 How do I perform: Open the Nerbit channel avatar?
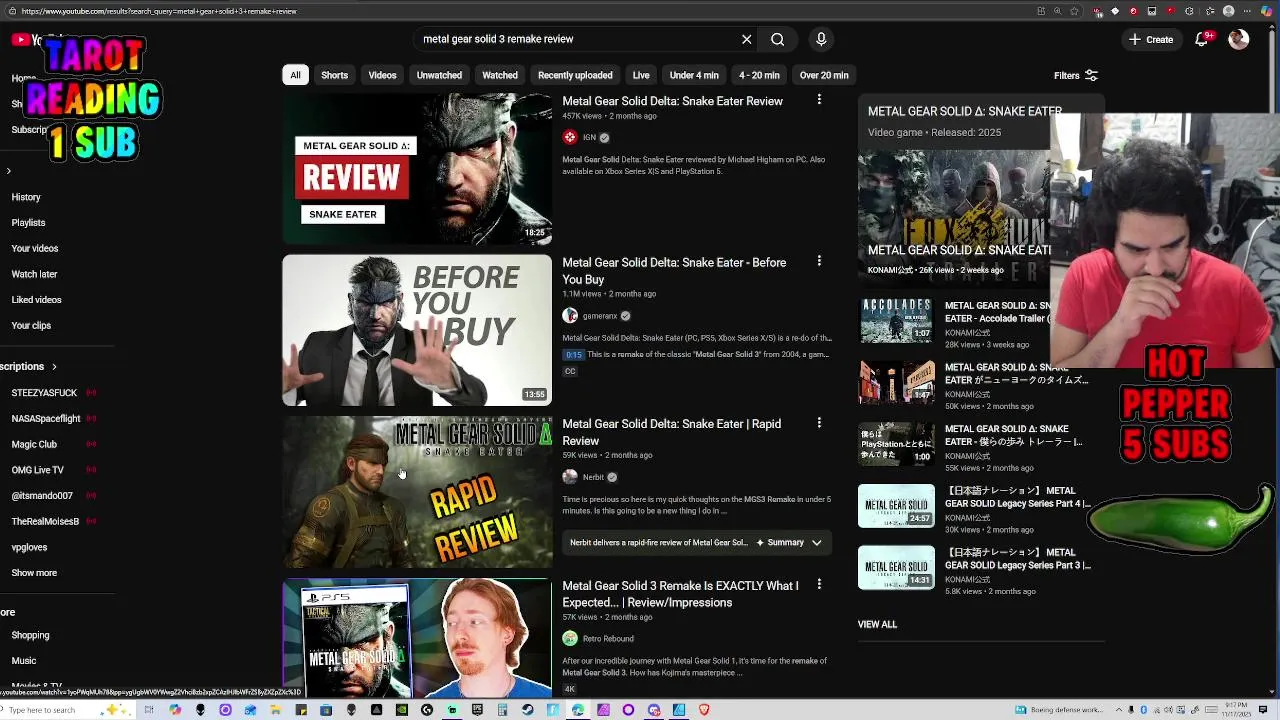point(570,477)
